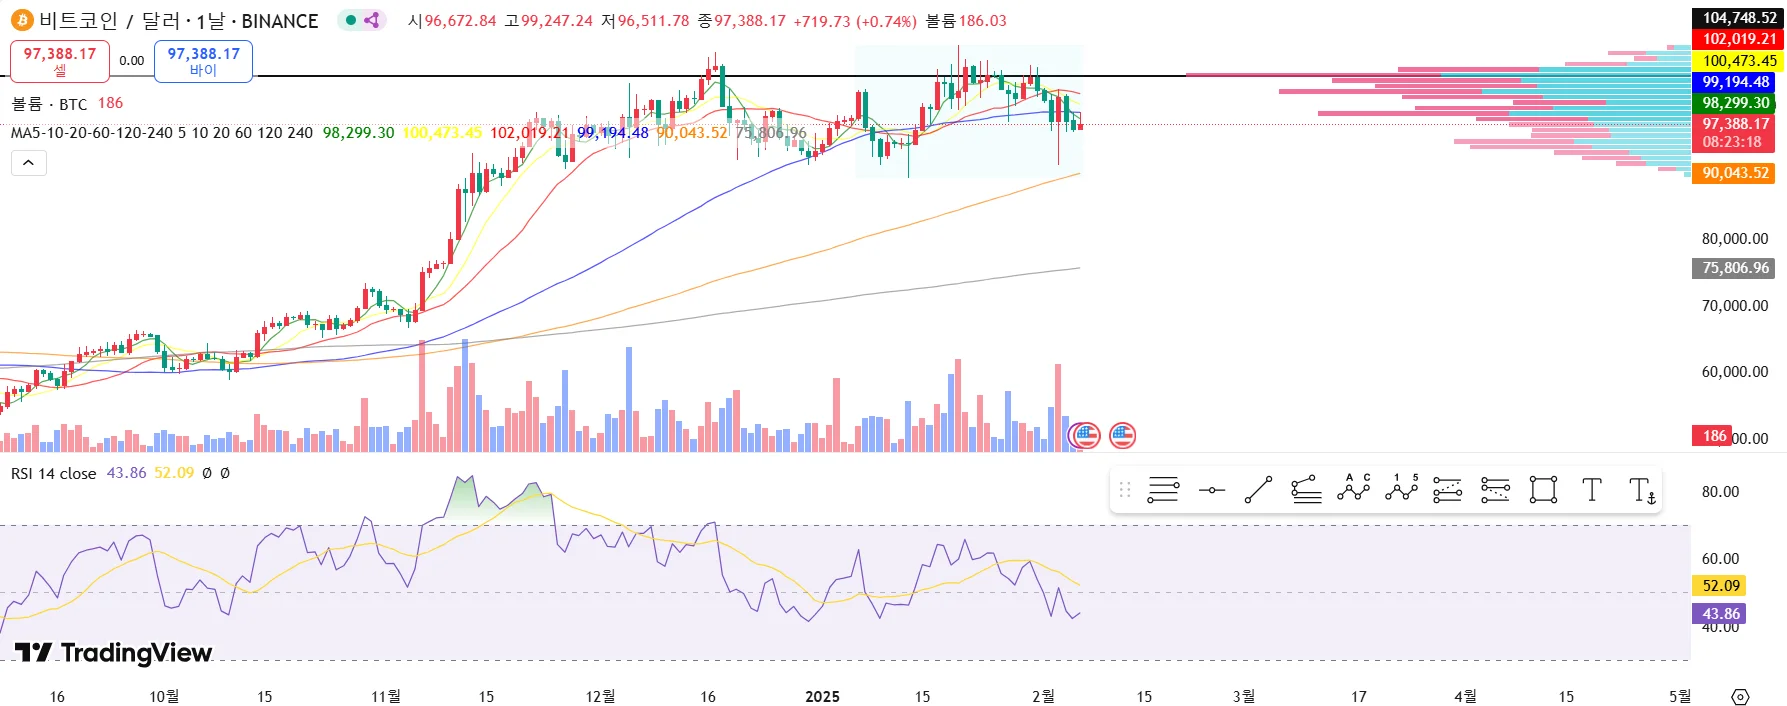Screen dimensions: 1787x706
Task: Grab the drawing toolbar drag handle
Action: click(1125, 490)
